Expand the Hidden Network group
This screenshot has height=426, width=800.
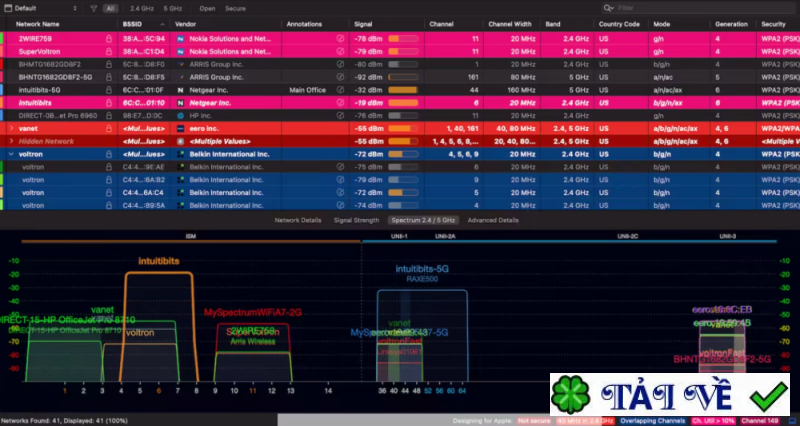pyautogui.click(x=11, y=141)
